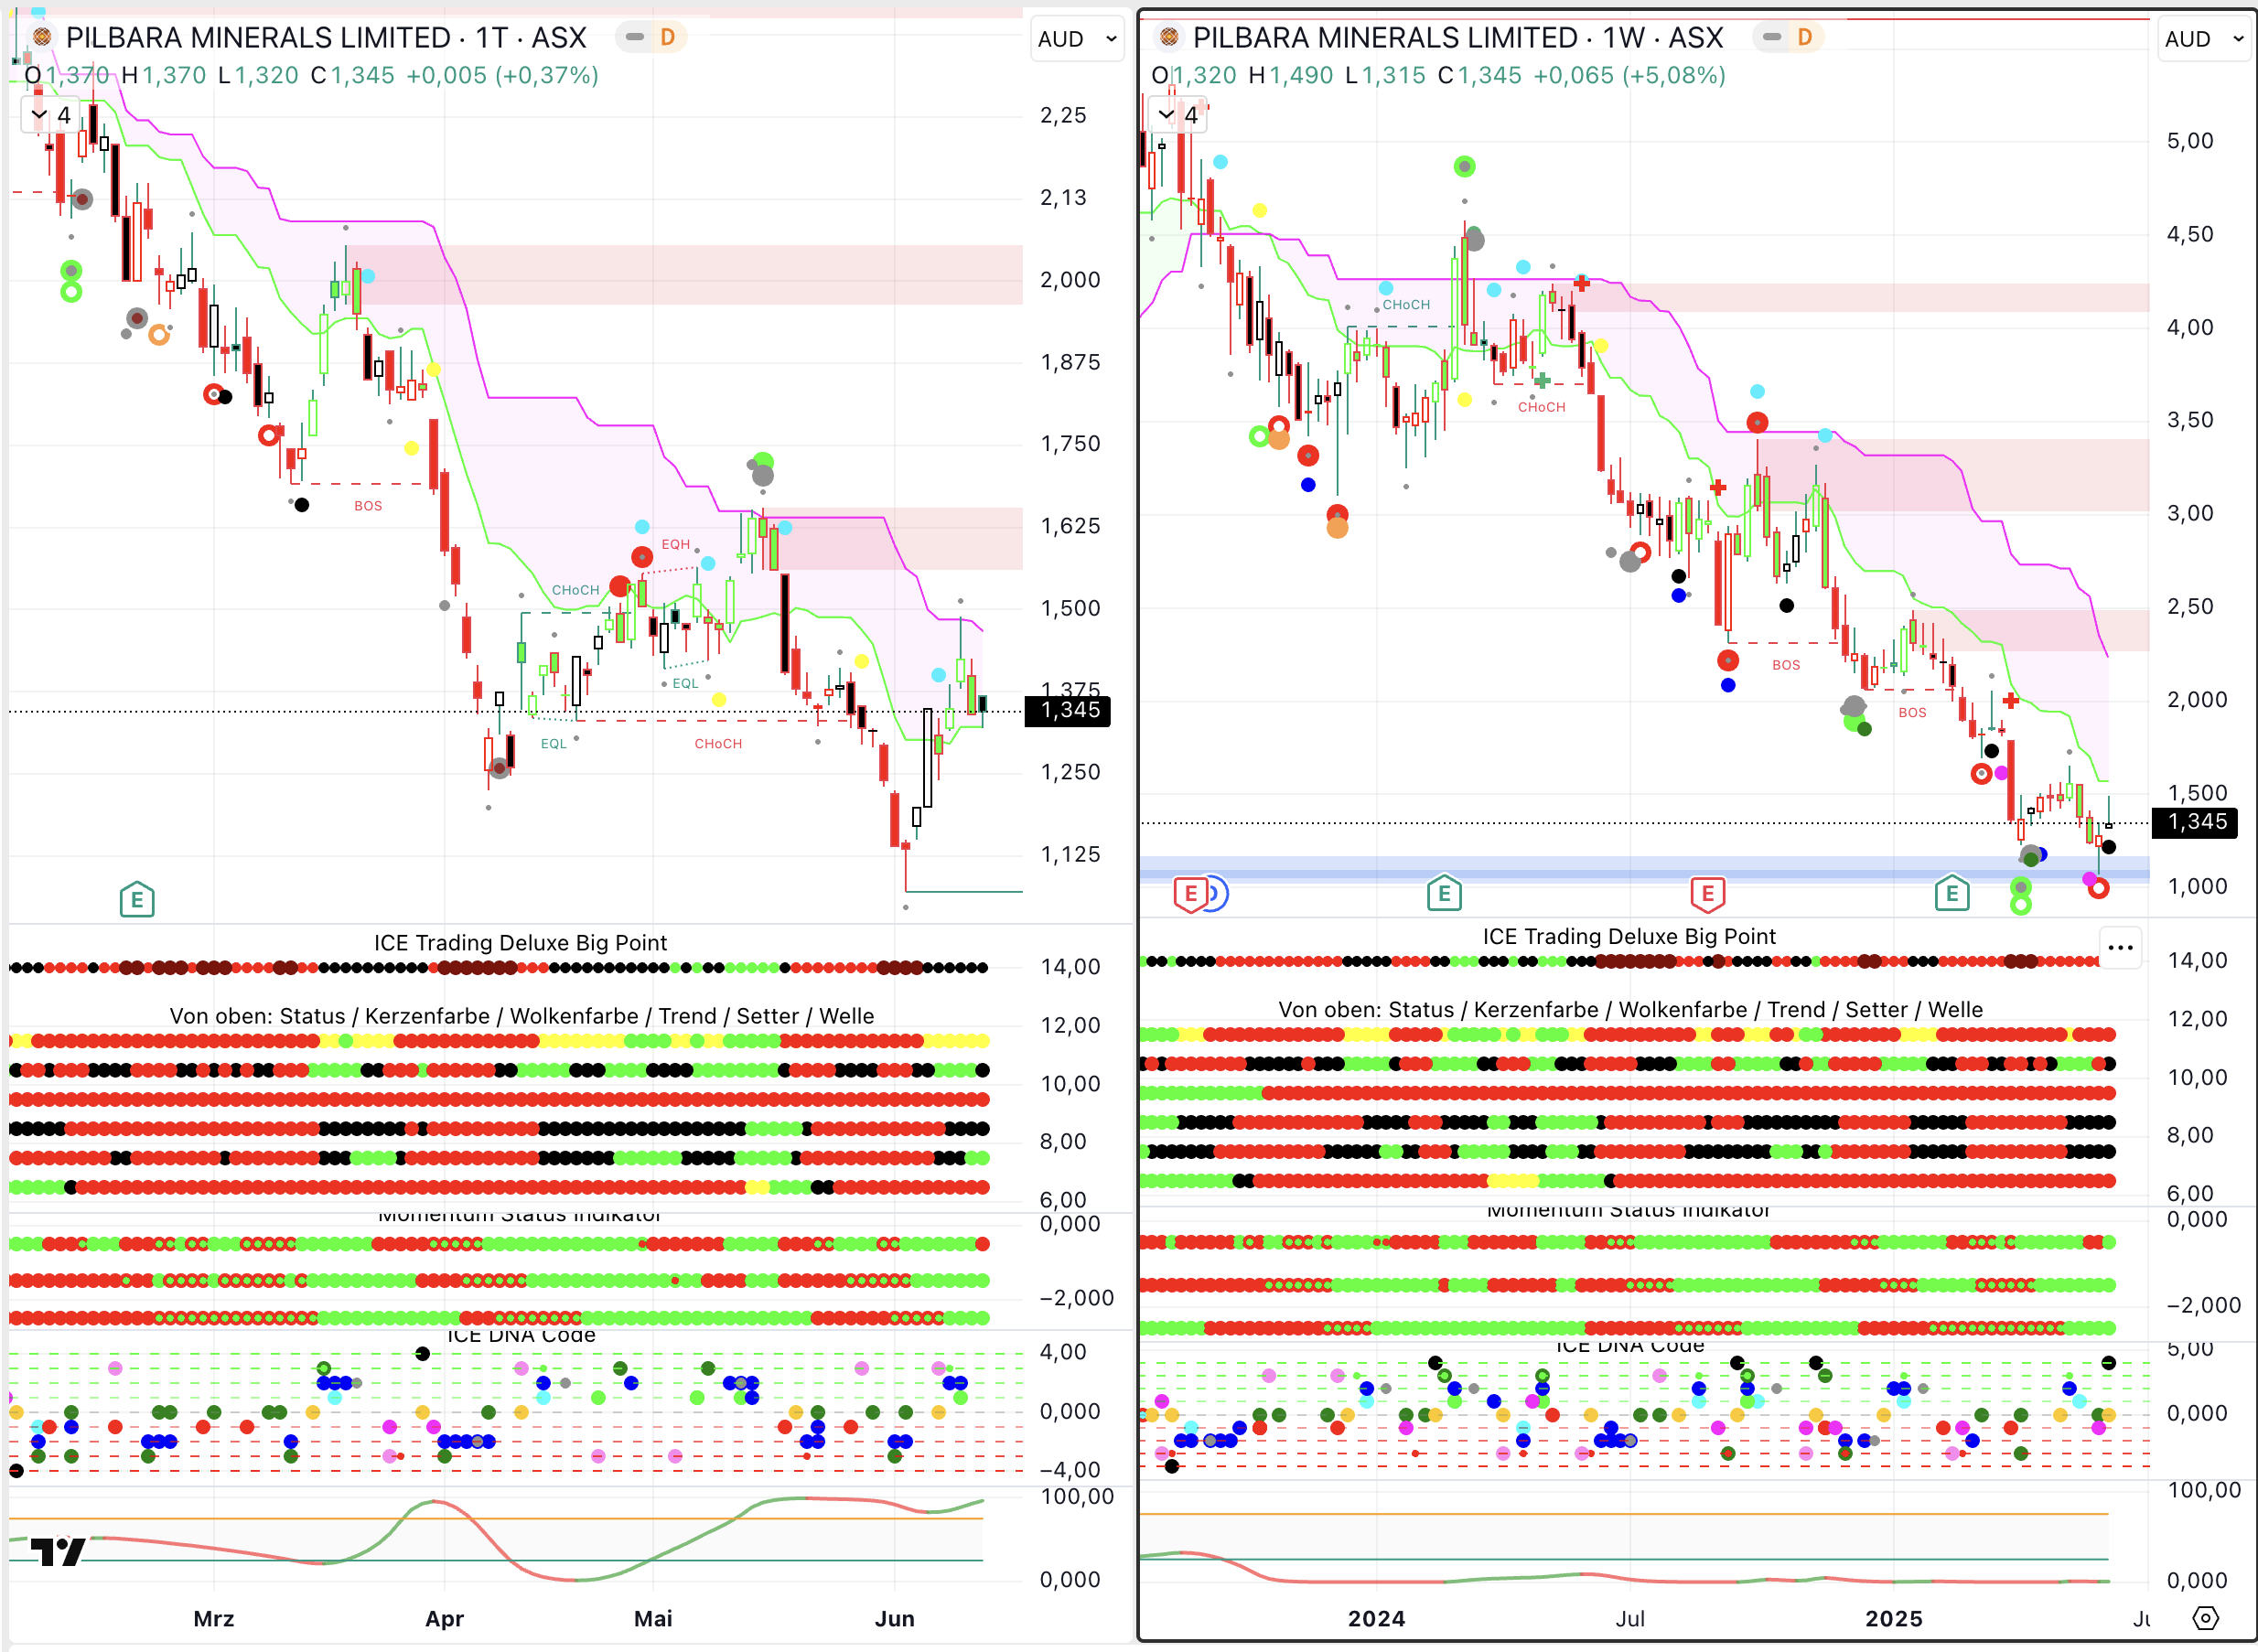Click the green earnings marker on daily chart
2258x1652 pixels.
(137, 900)
